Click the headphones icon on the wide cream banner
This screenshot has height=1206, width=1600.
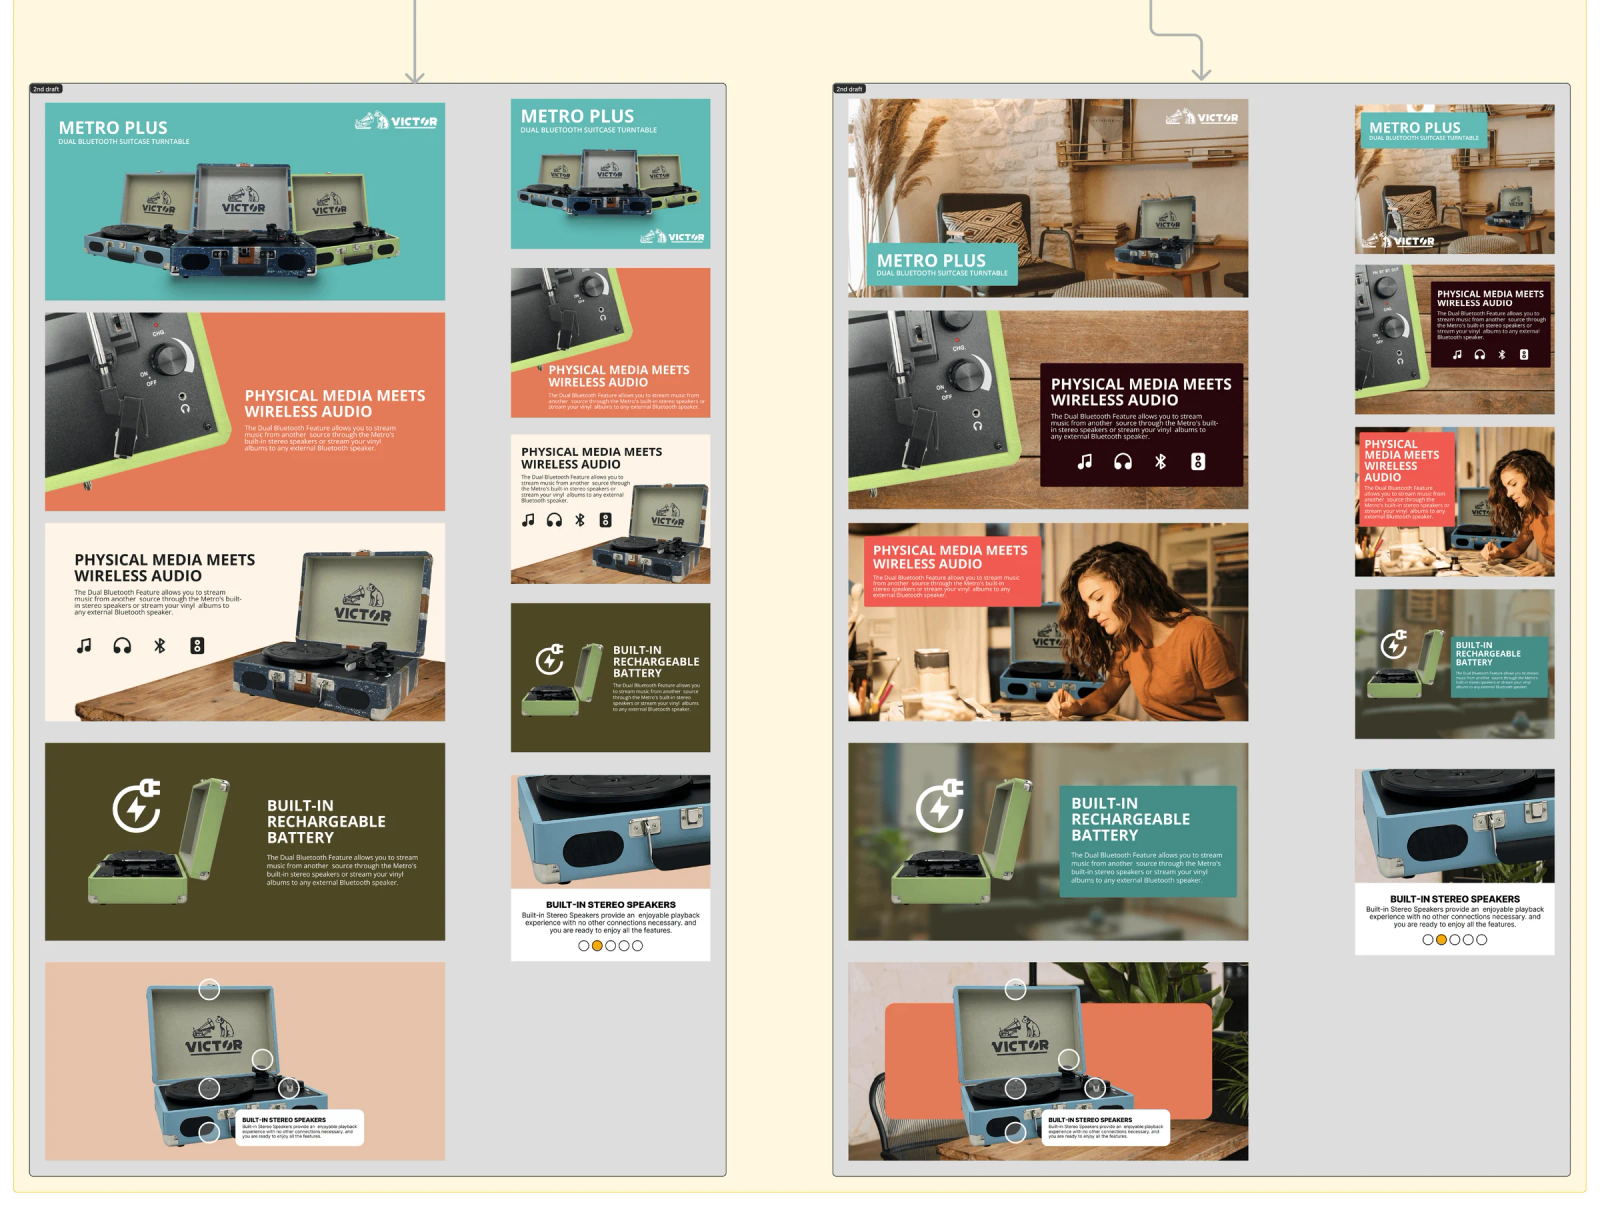tap(122, 646)
